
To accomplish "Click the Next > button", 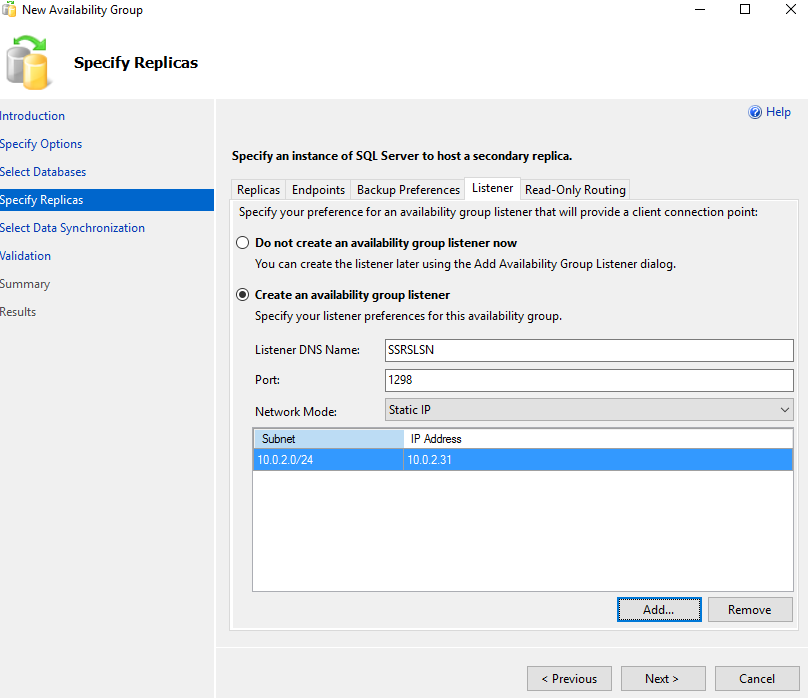I will click(x=662, y=679).
